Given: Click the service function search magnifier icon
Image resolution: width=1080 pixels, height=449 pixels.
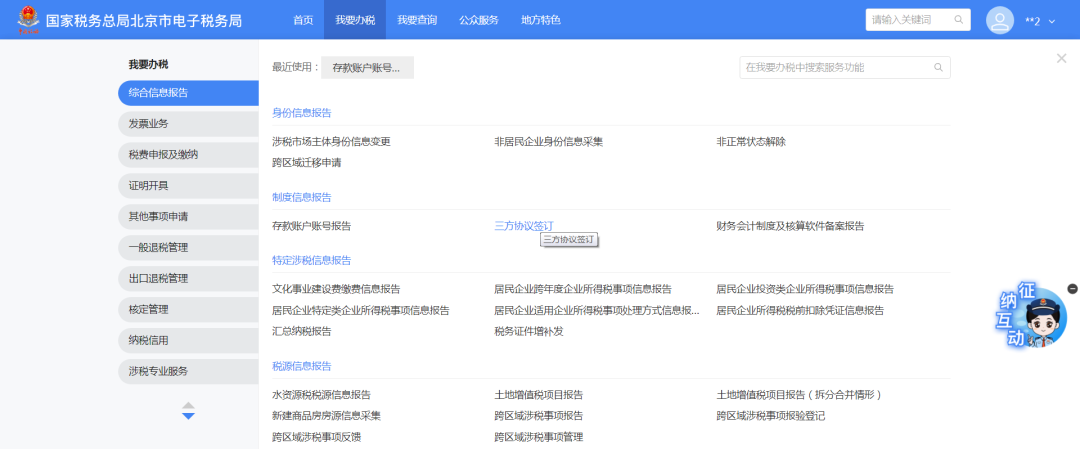Looking at the screenshot, I should tap(937, 67).
